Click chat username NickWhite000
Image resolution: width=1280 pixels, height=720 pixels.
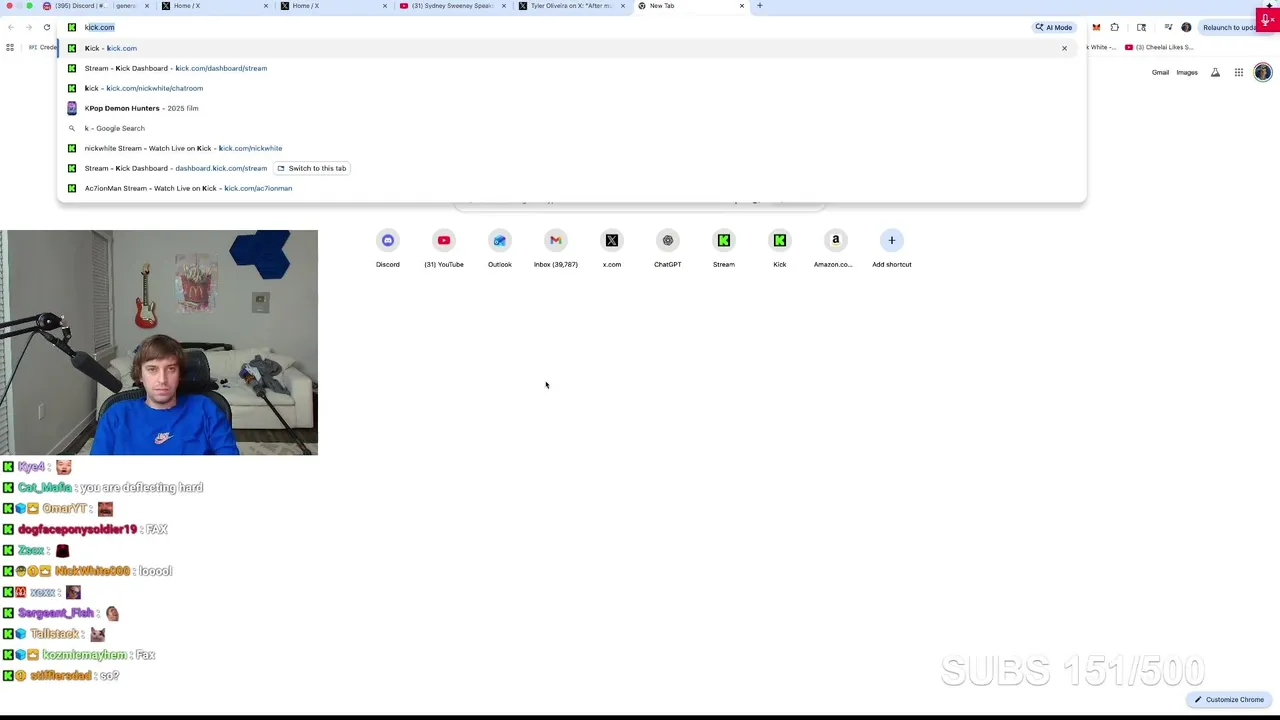[92, 571]
